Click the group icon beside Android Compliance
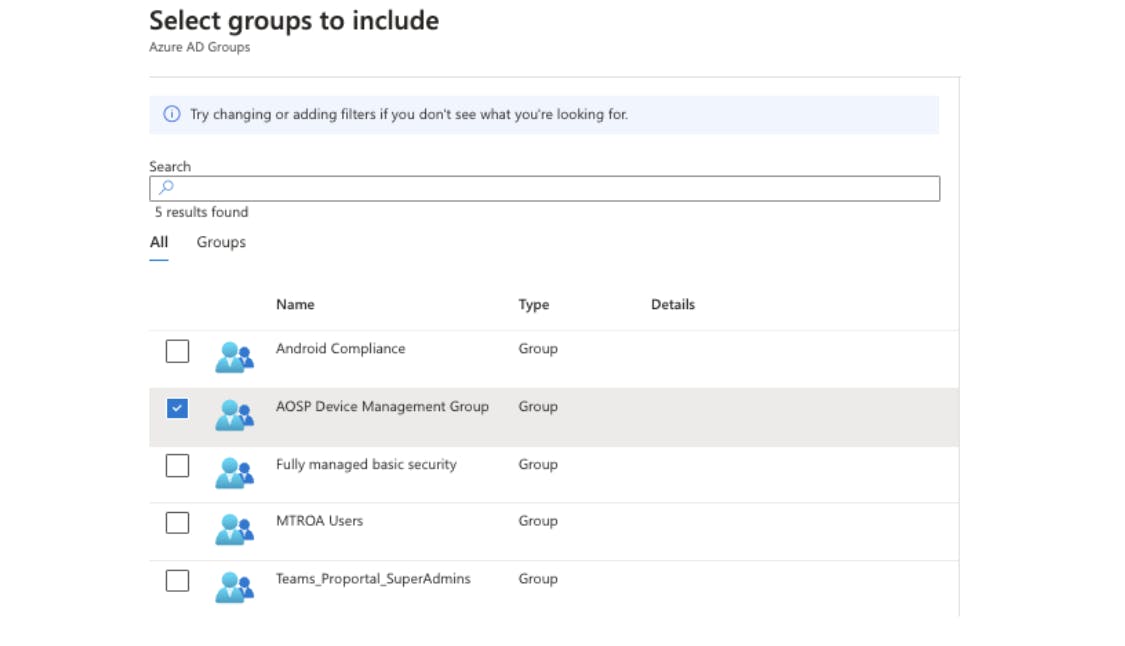 pos(234,357)
